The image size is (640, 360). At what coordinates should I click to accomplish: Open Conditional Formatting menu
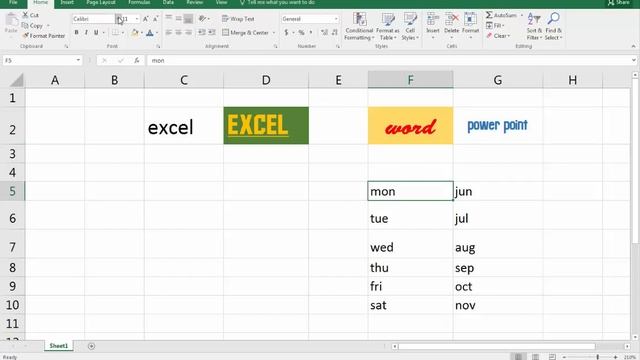click(x=359, y=26)
